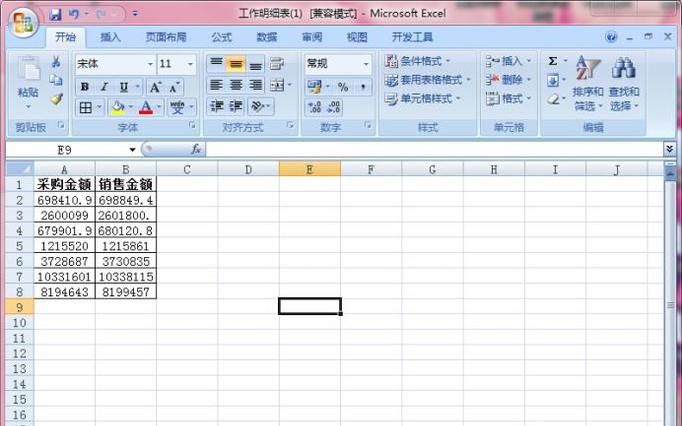Toggle wrap text
682x426 pixels.
click(277, 64)
